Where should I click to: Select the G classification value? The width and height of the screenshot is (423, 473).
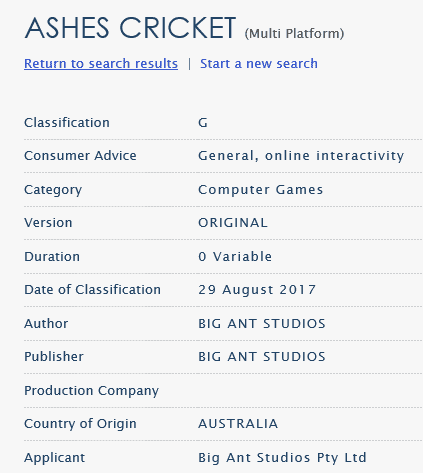[x=203, y=123]
